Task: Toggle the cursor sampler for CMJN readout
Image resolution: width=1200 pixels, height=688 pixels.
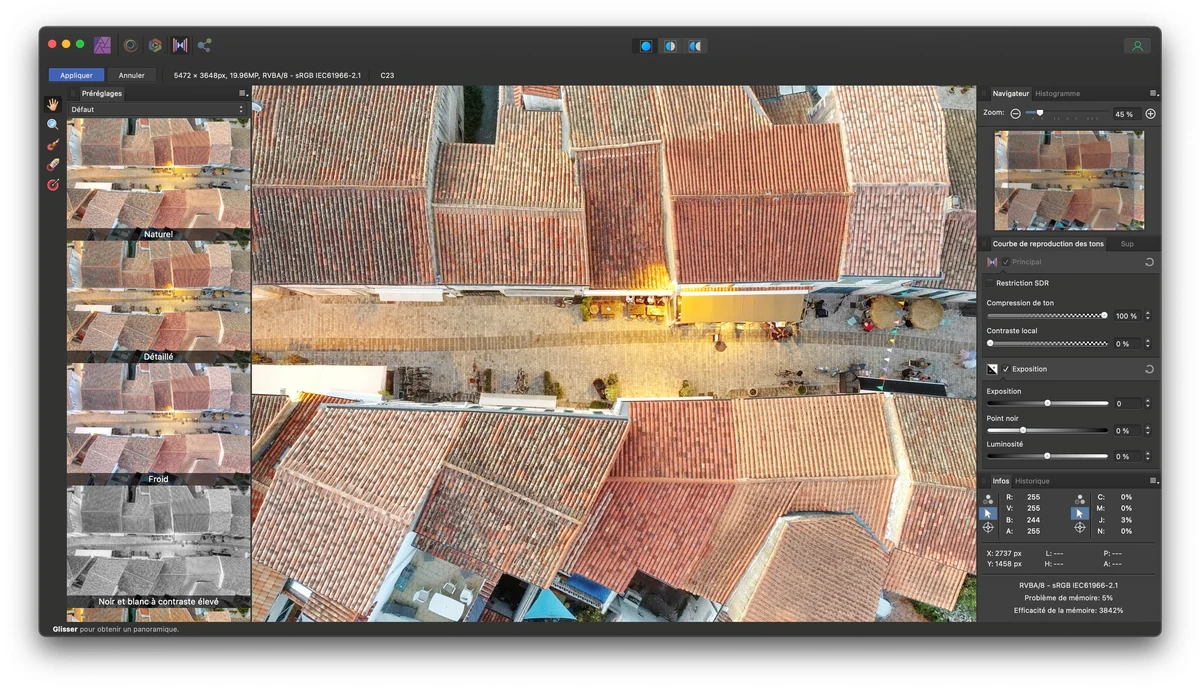Action: pyautogui.click(x=1079, y=513)
